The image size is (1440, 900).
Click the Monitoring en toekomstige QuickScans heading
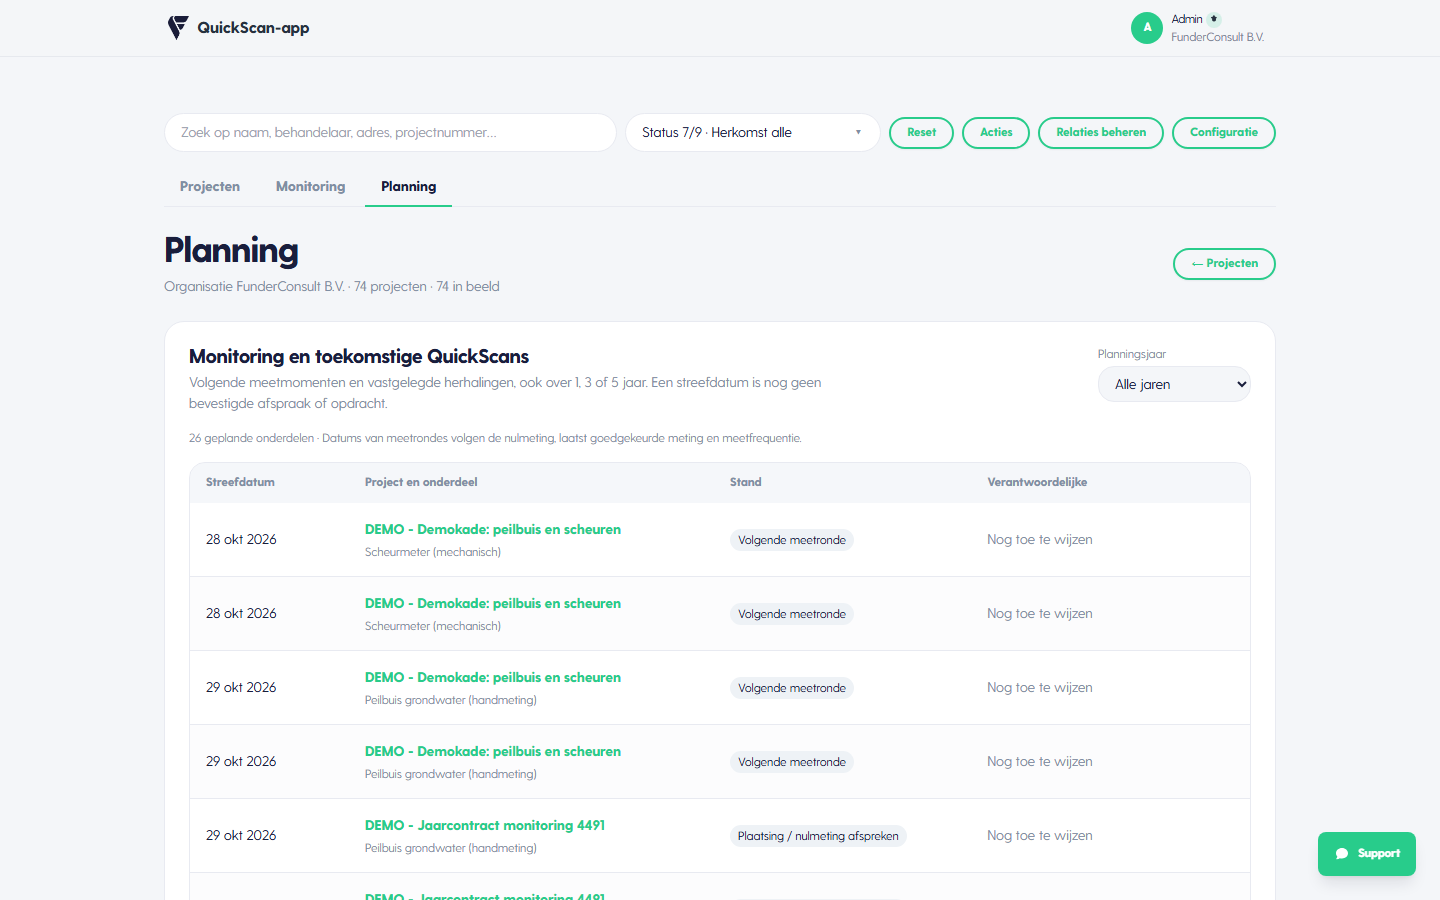pyautogui.click(x=359, y=357)
